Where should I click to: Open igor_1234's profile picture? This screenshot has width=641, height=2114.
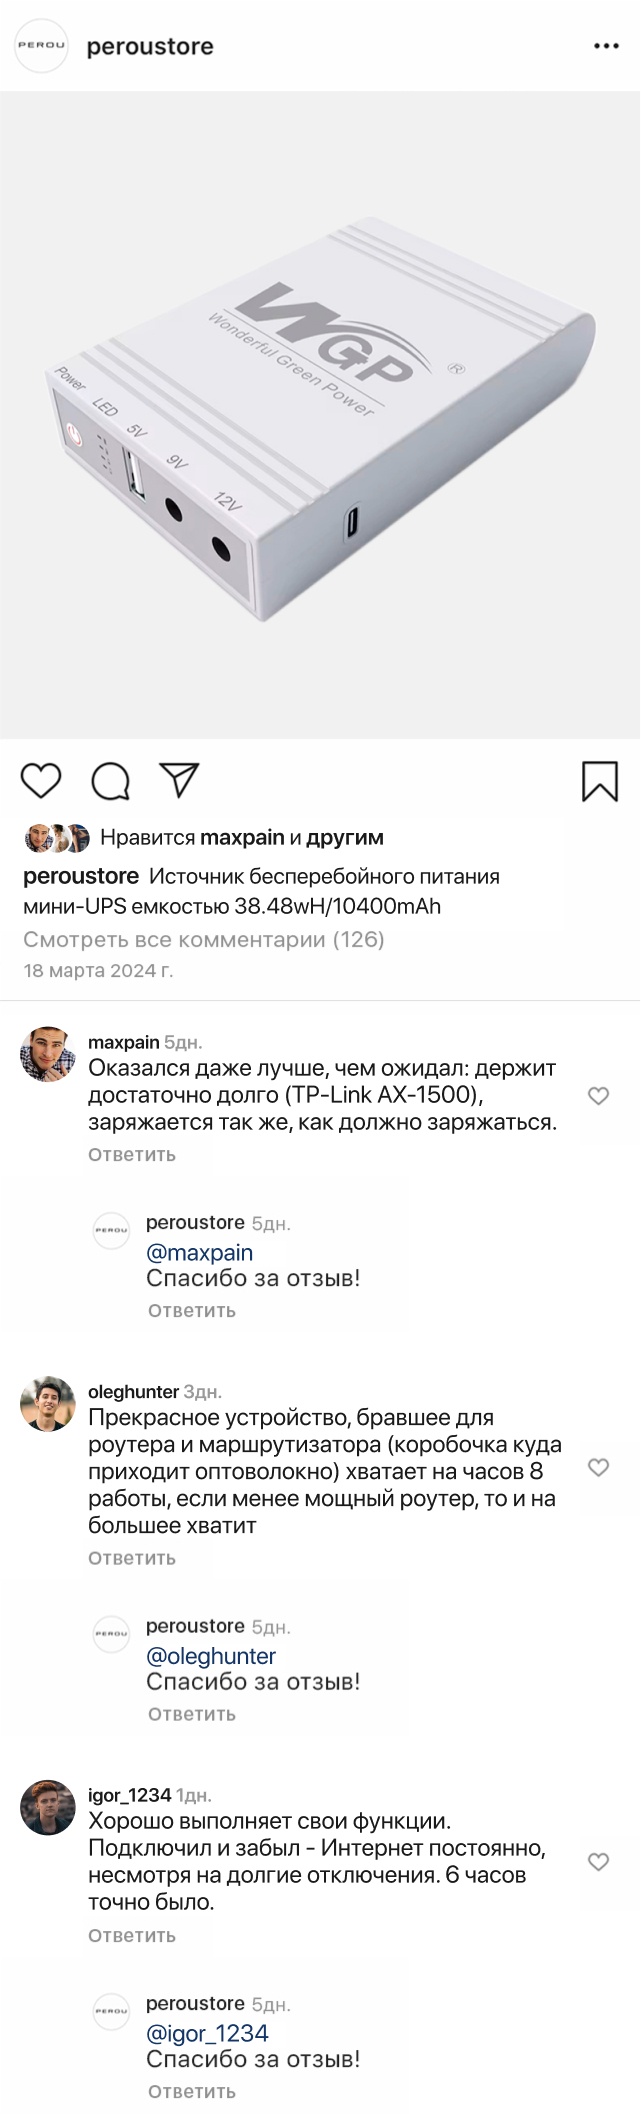click(48, 1807)
